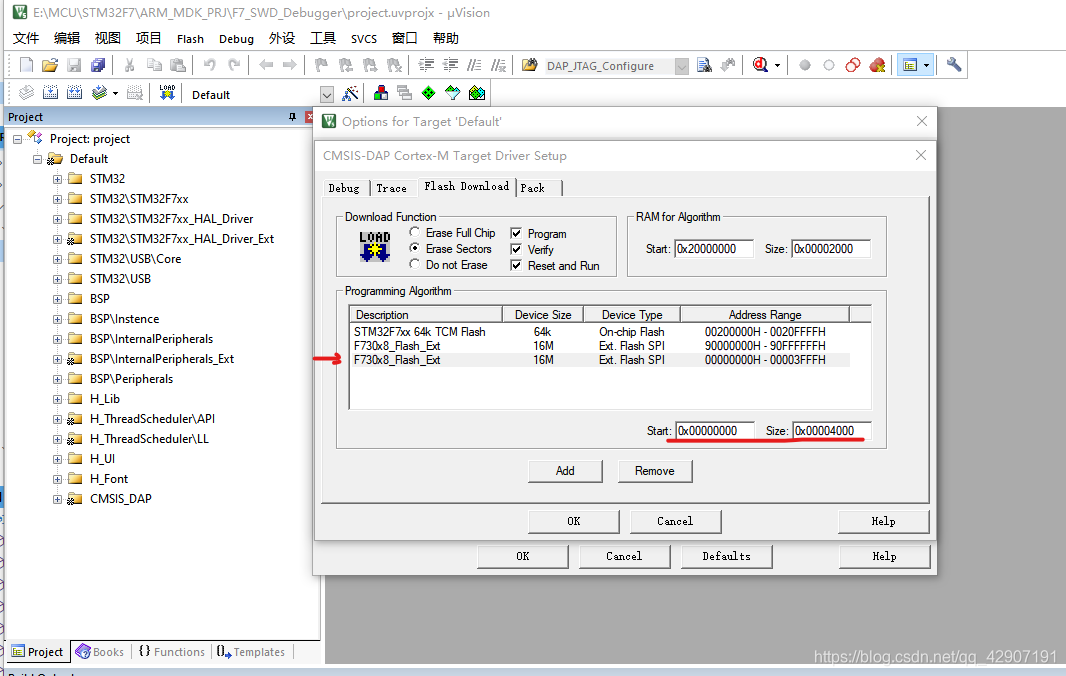
Task: Toggle Reset and Run checkbox
Action: [516, 265]
